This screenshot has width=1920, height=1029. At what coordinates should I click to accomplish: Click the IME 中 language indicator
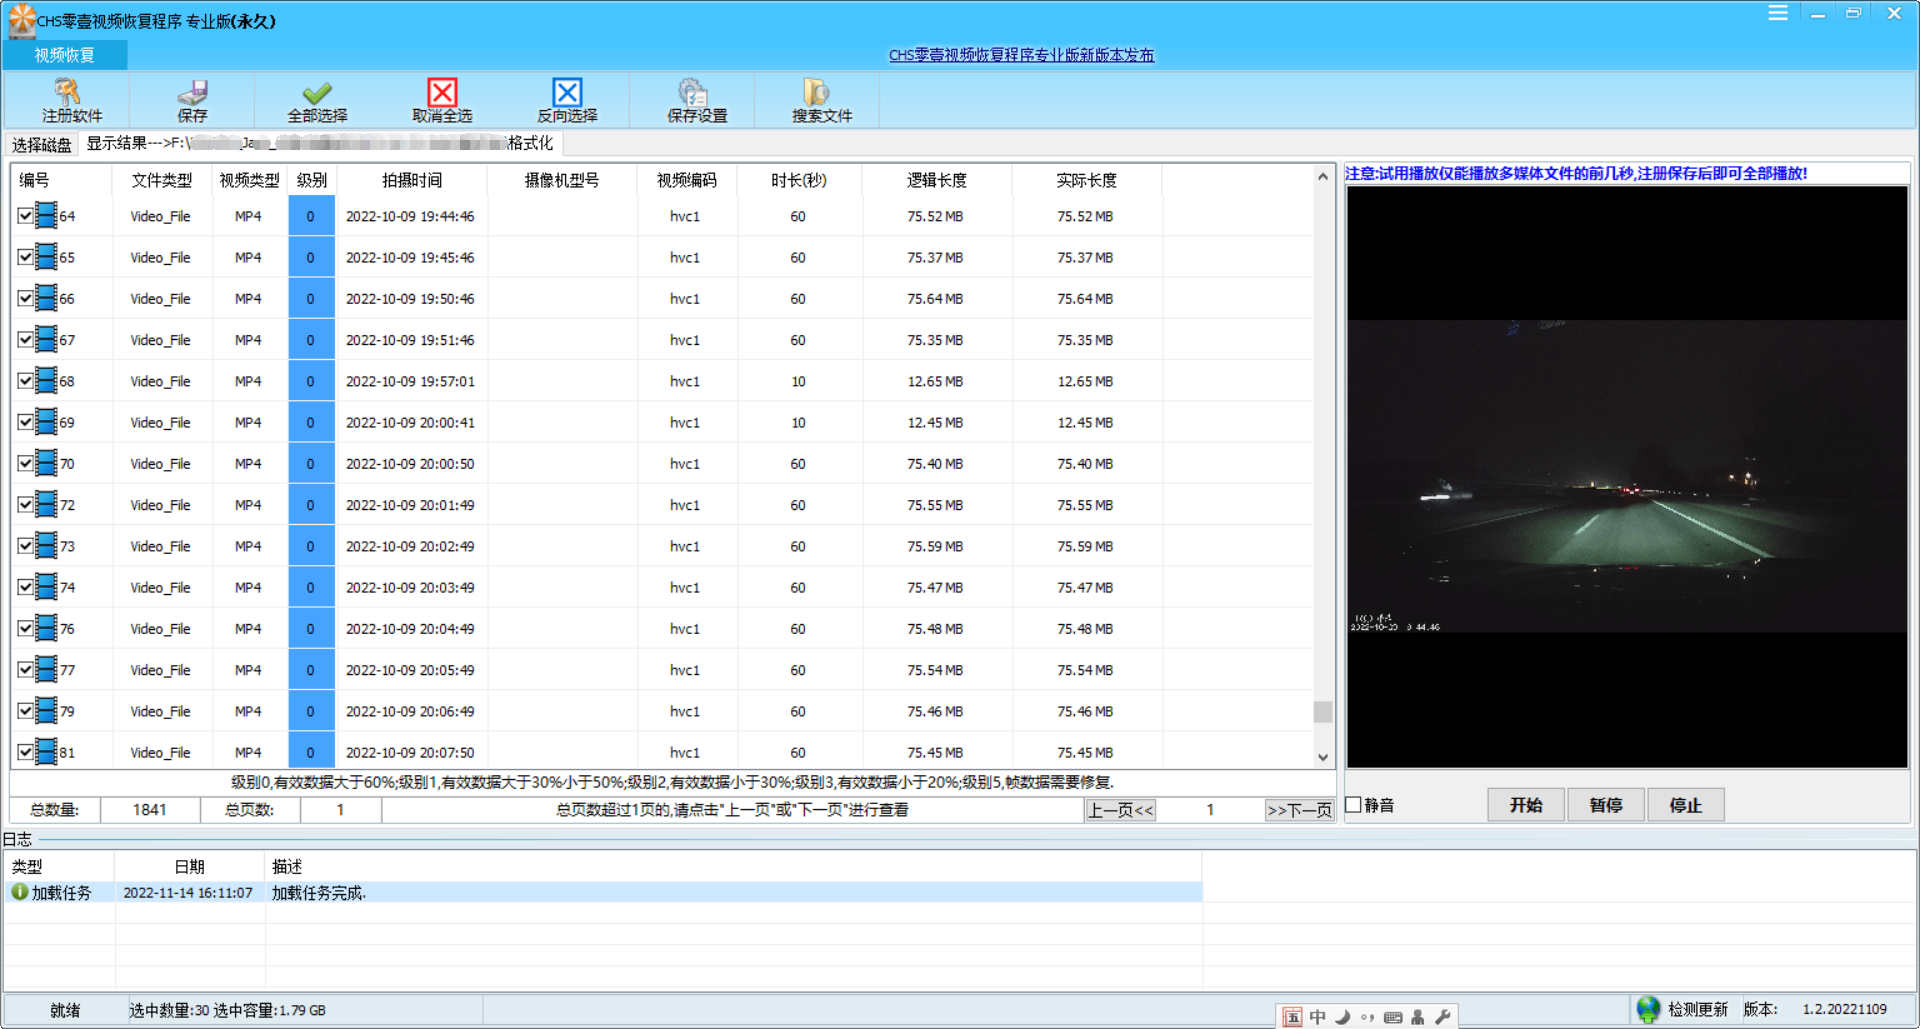pos(1318,1017)
